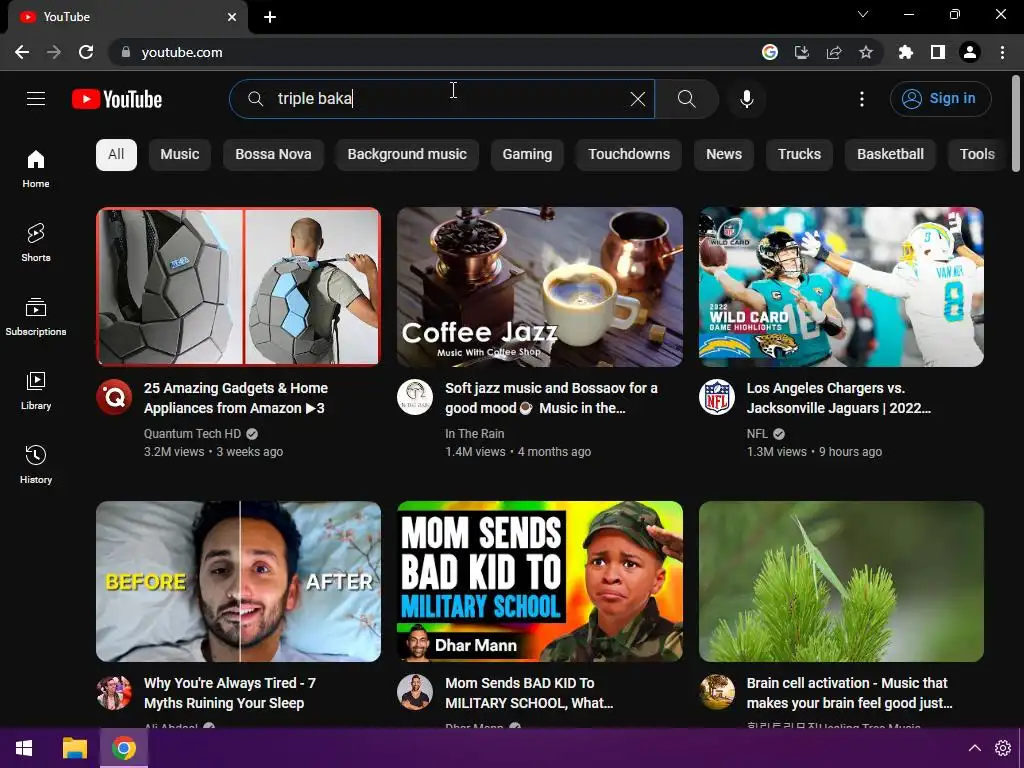The height and width of the screenshot is (768, 1024).
Task: Reload the YouTube page
Action: [86, 52]
